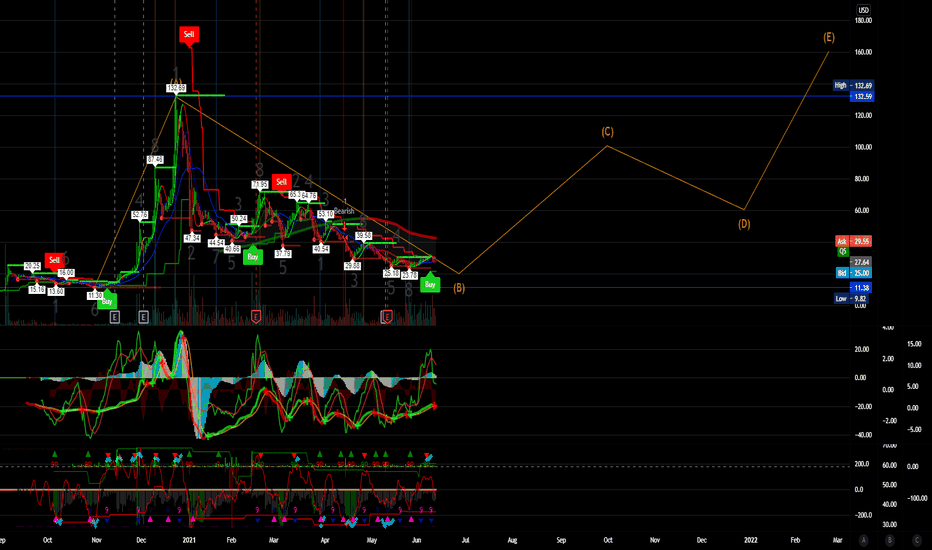Screen dimensions: 932x550
Task: Click the 20.25 pivot label
Action: [x=32, y=266]
